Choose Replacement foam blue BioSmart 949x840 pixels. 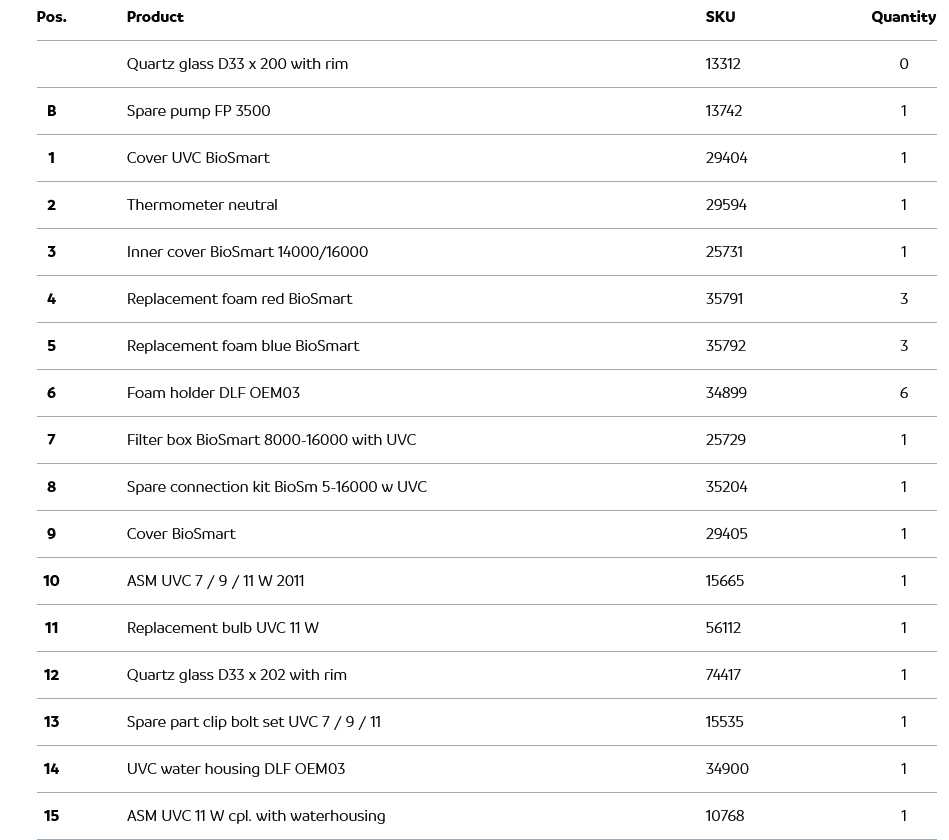click(x=243, y=346)
